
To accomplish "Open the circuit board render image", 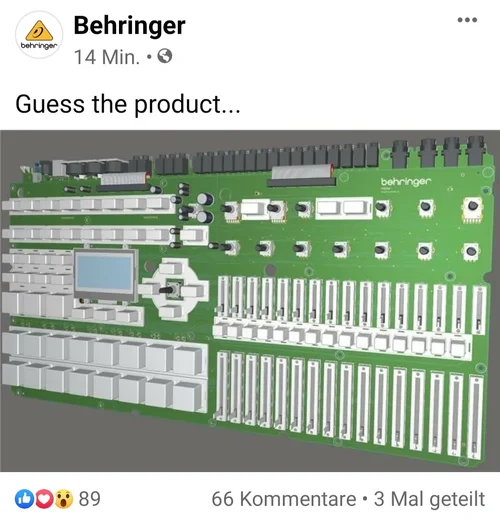I will [x=250, y=301].
